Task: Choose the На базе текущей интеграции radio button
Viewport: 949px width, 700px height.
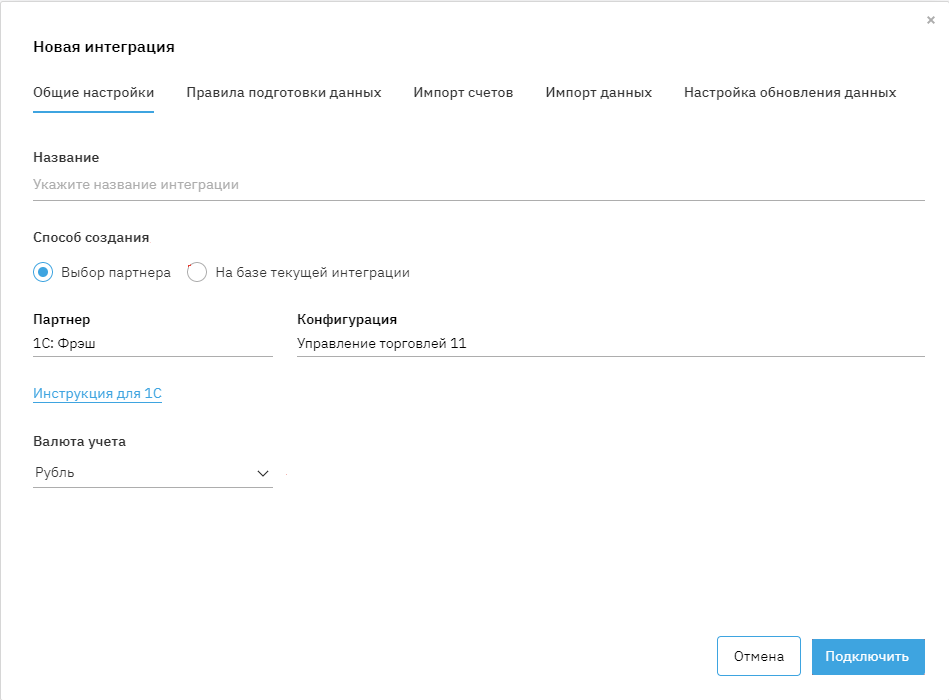Action: point(197,272)
